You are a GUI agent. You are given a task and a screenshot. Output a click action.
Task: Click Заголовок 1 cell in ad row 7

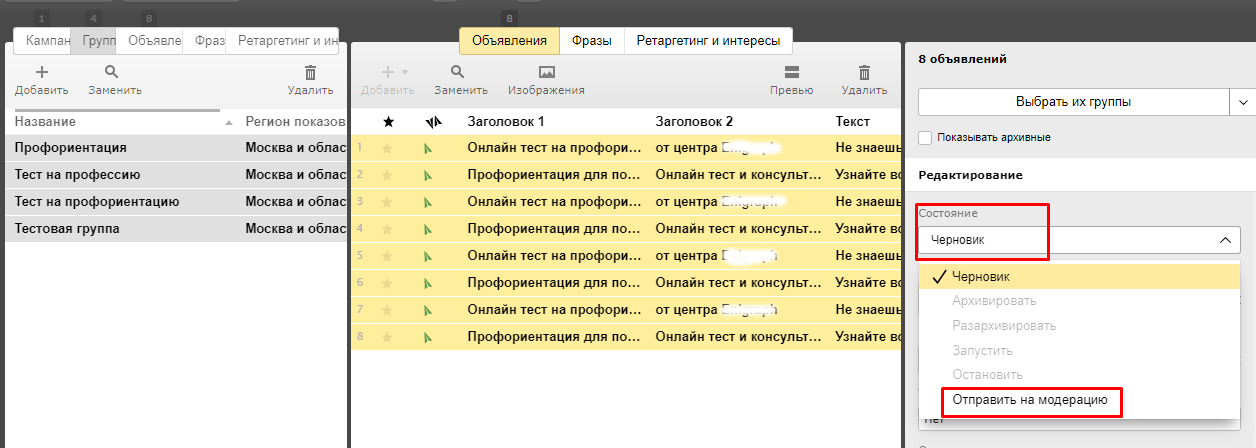pyautogui.click(x=554, y=310)
